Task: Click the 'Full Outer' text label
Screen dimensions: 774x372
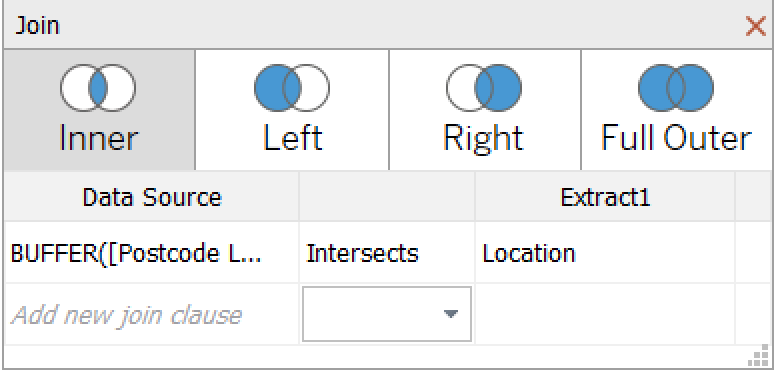Action: (676, 138)
